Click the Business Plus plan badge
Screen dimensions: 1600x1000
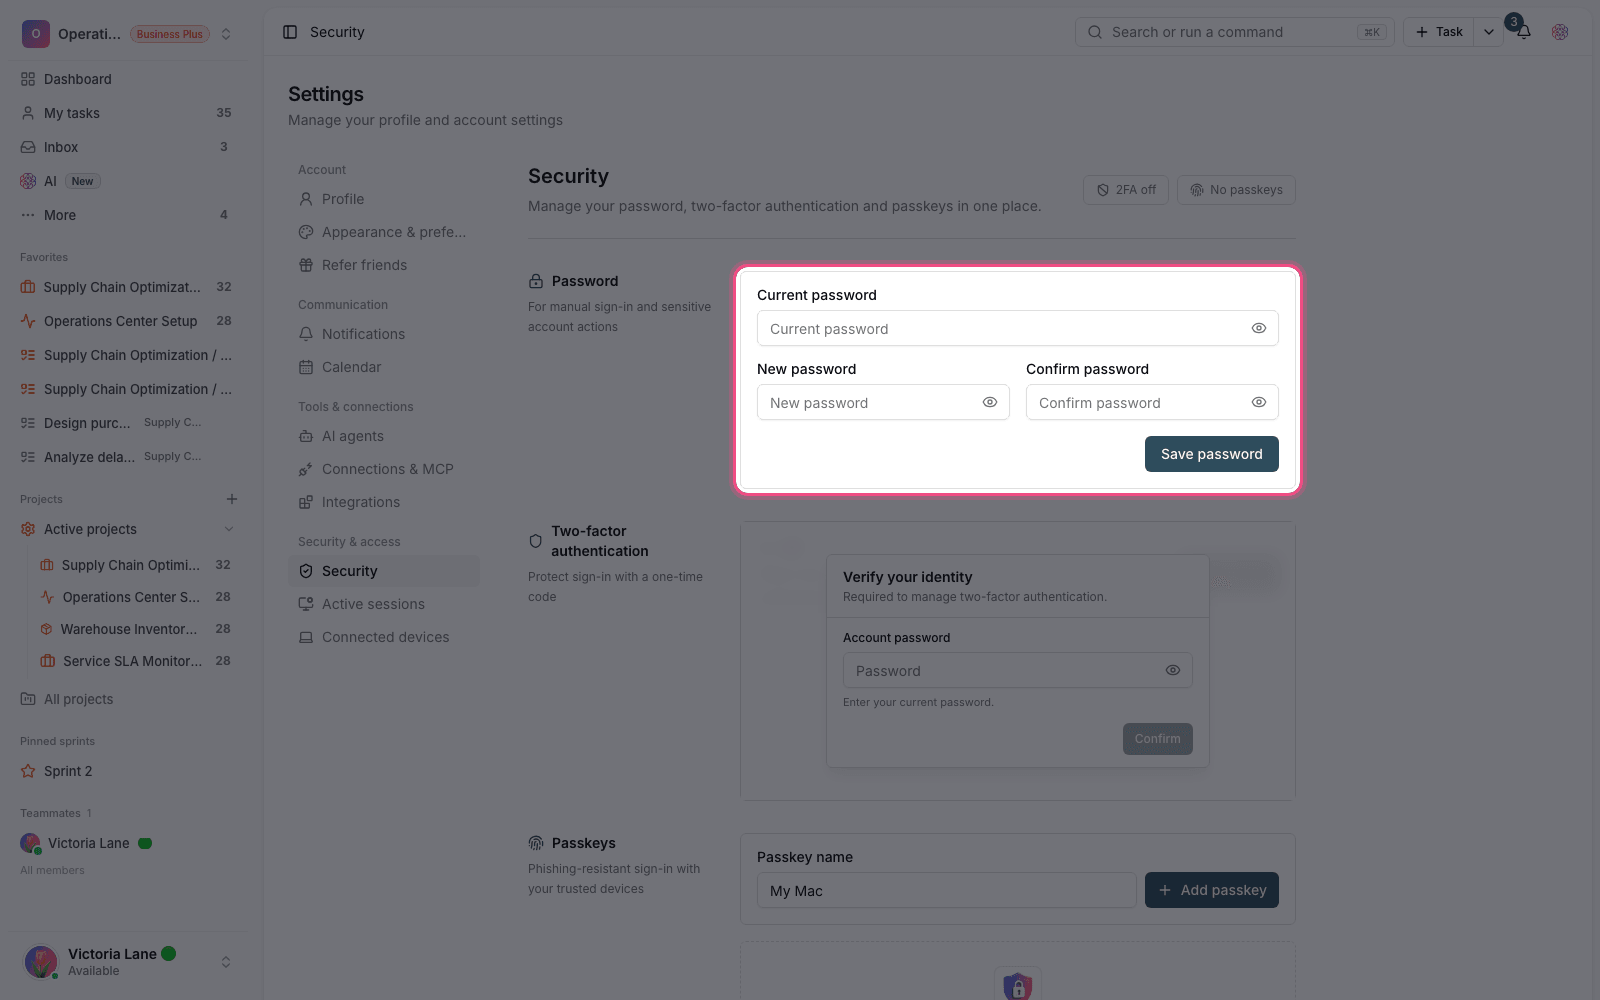pos(169,34)
